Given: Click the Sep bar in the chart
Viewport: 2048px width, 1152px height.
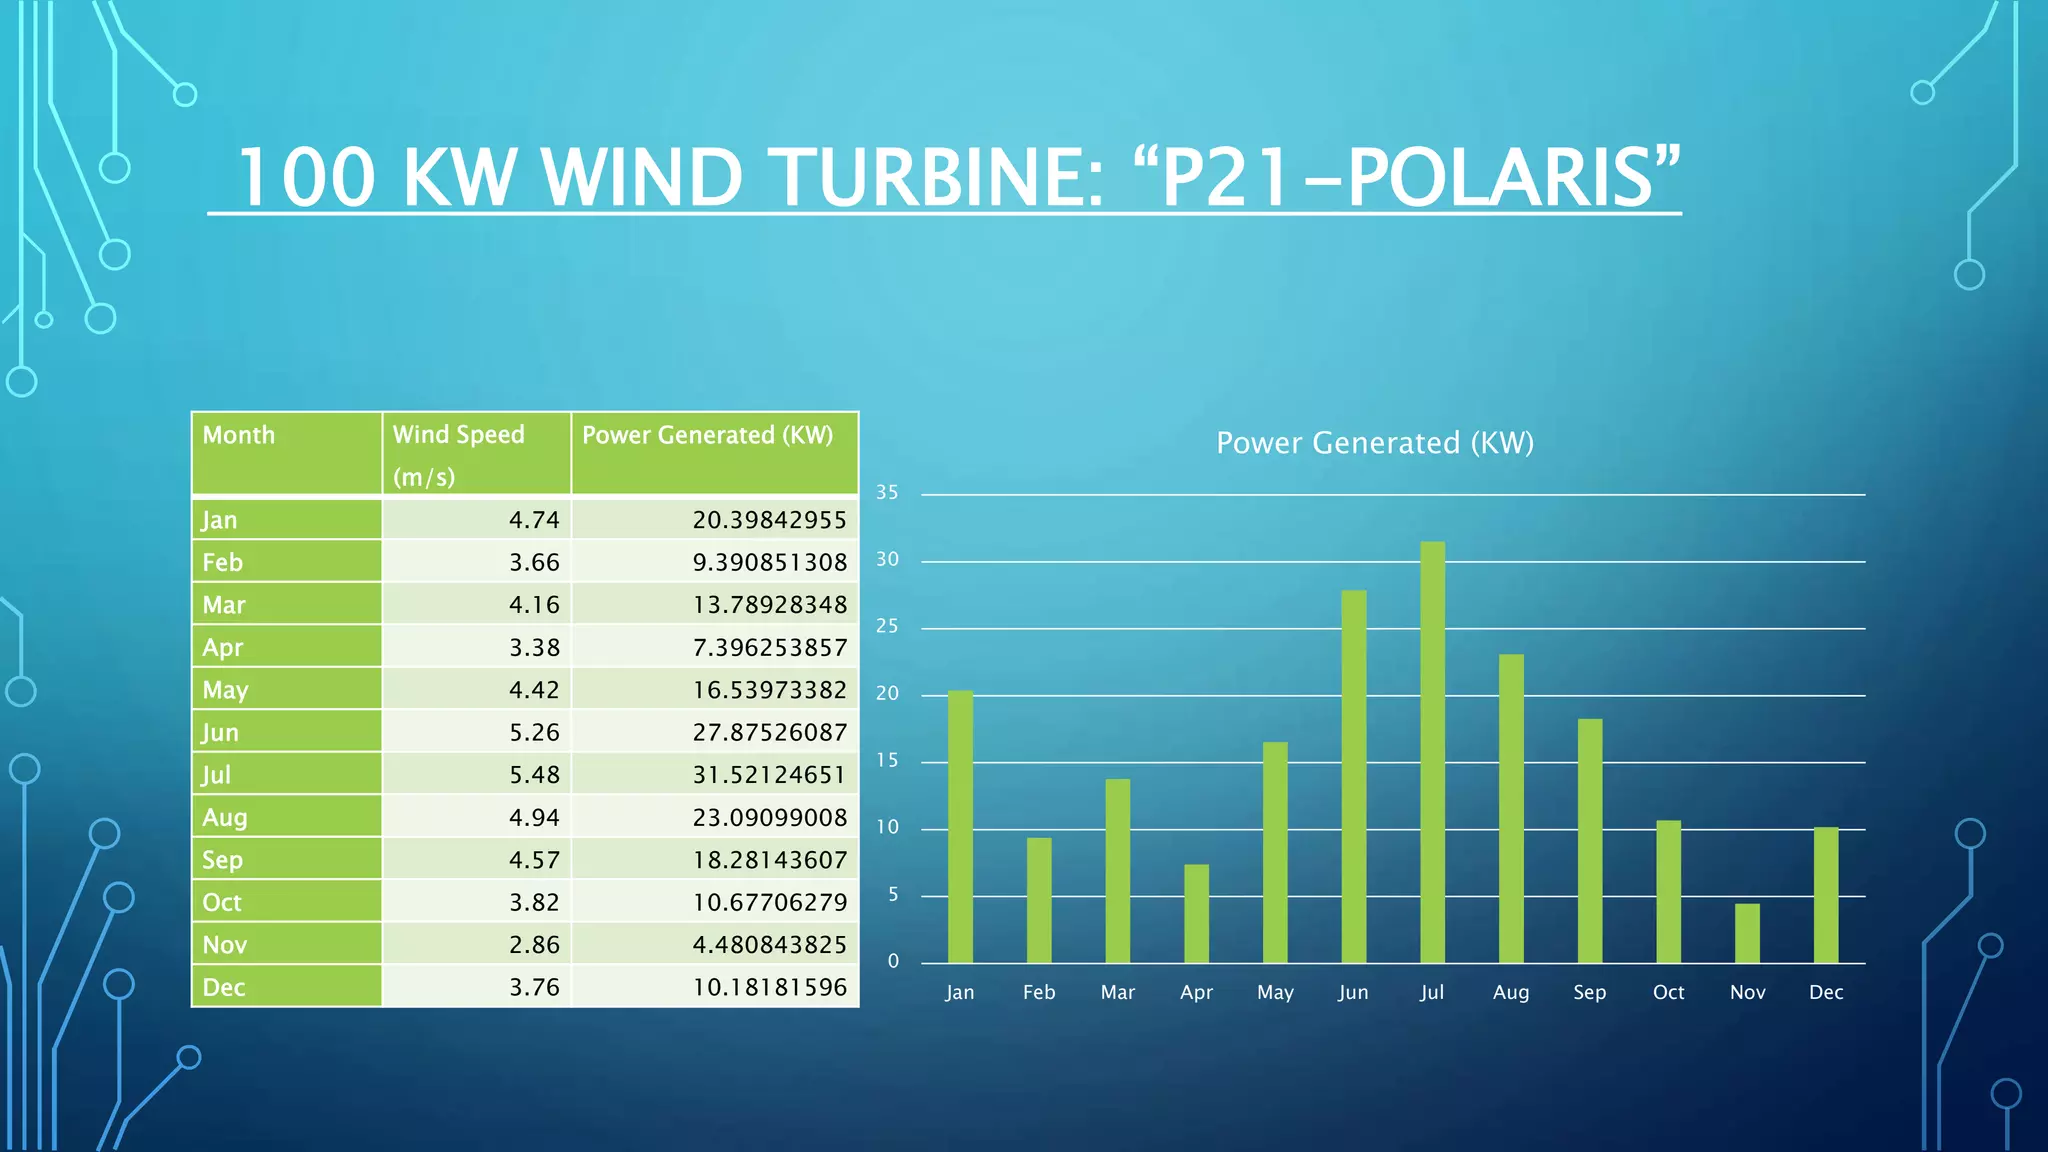Looking at the screenshot, I should [1589, 840].
